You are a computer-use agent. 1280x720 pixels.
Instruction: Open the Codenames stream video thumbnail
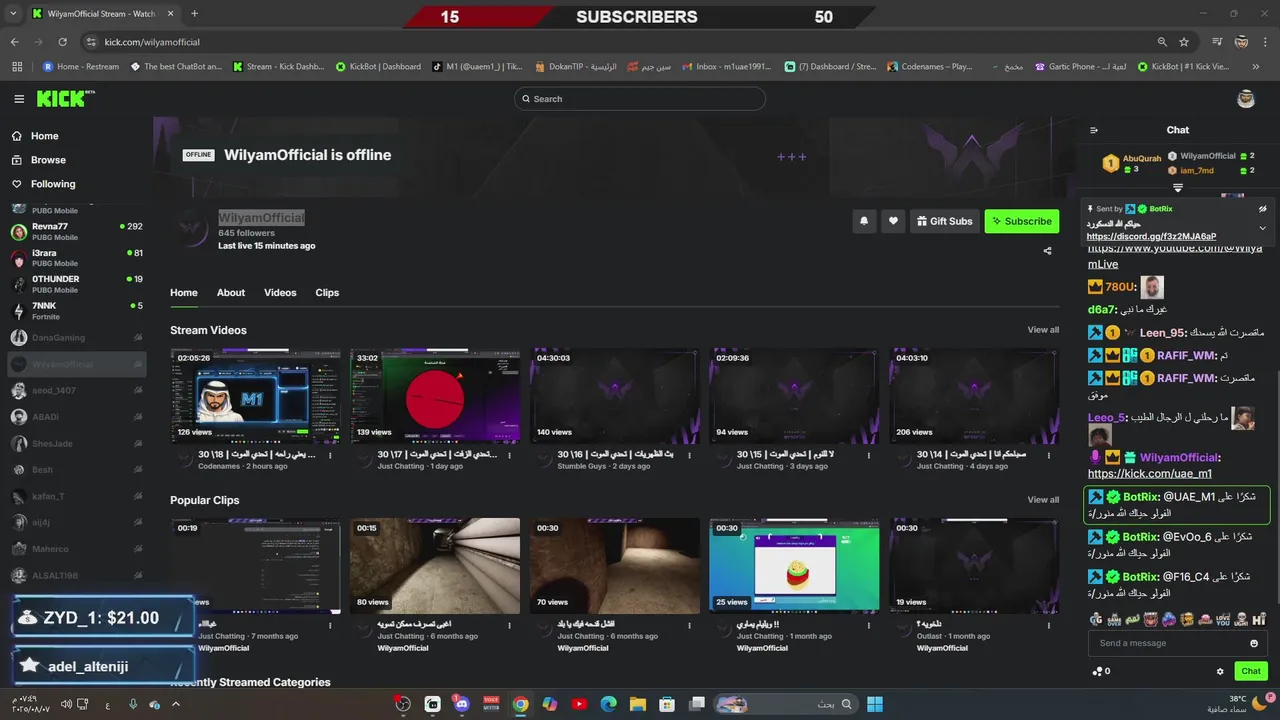(x=255, y=396)
